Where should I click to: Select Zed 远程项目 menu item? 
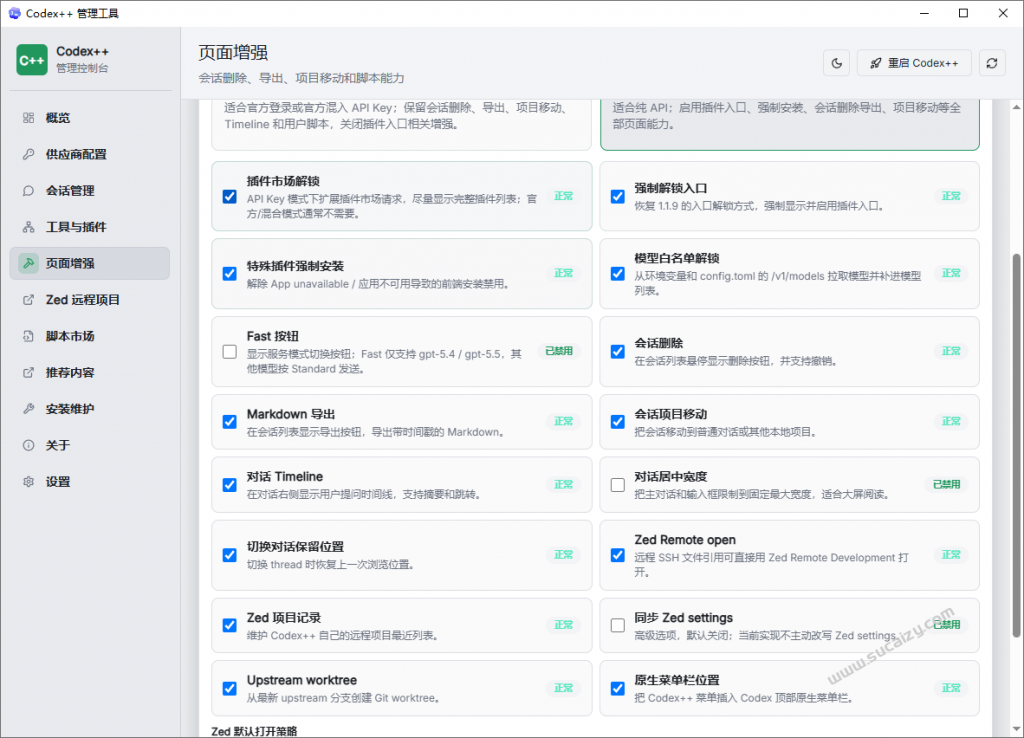pos(90,300)
